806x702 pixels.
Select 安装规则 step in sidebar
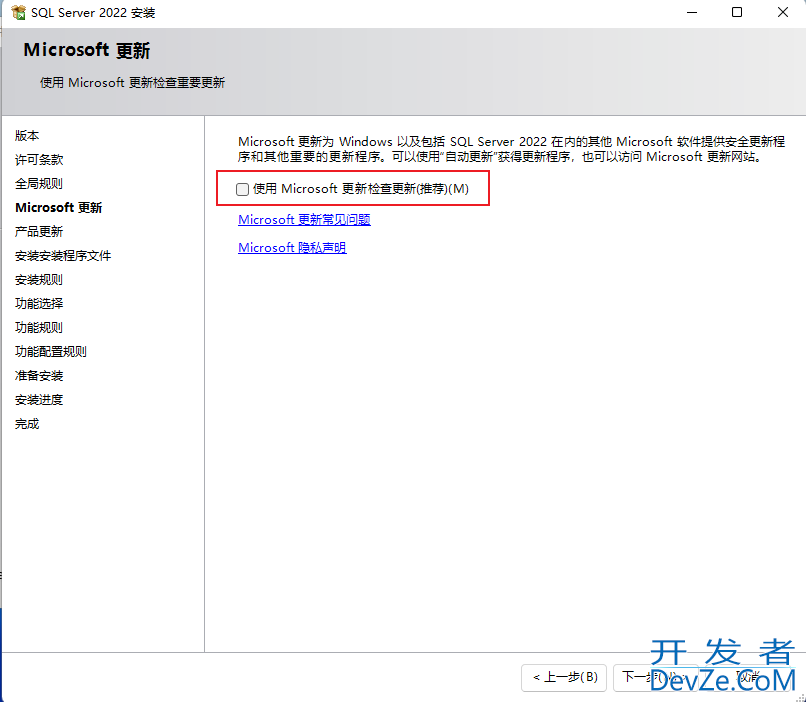pos(39,280)
